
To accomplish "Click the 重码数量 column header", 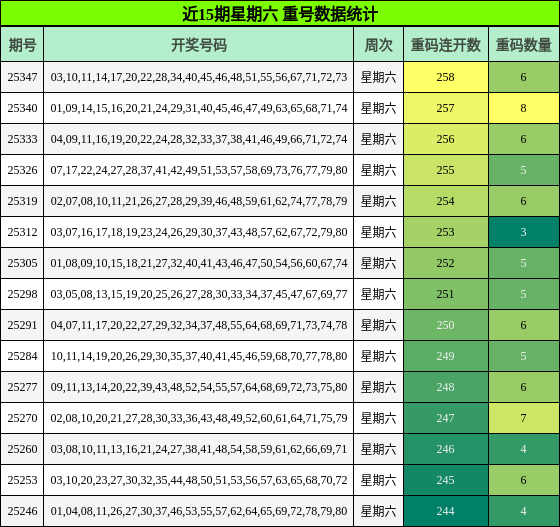I will click(524, 45).
